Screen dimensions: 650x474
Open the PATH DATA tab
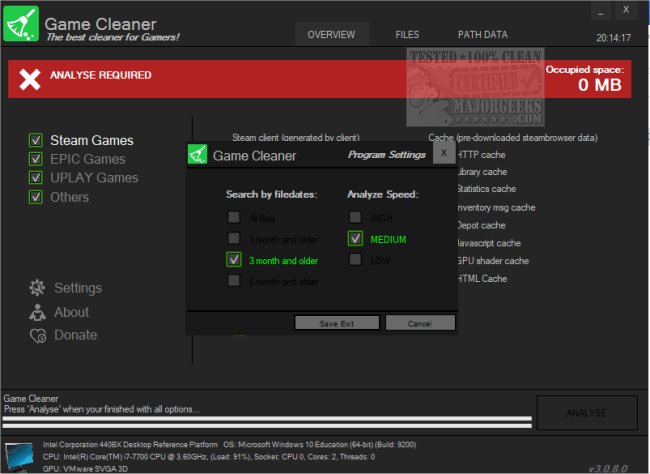[x=483, y=34]
